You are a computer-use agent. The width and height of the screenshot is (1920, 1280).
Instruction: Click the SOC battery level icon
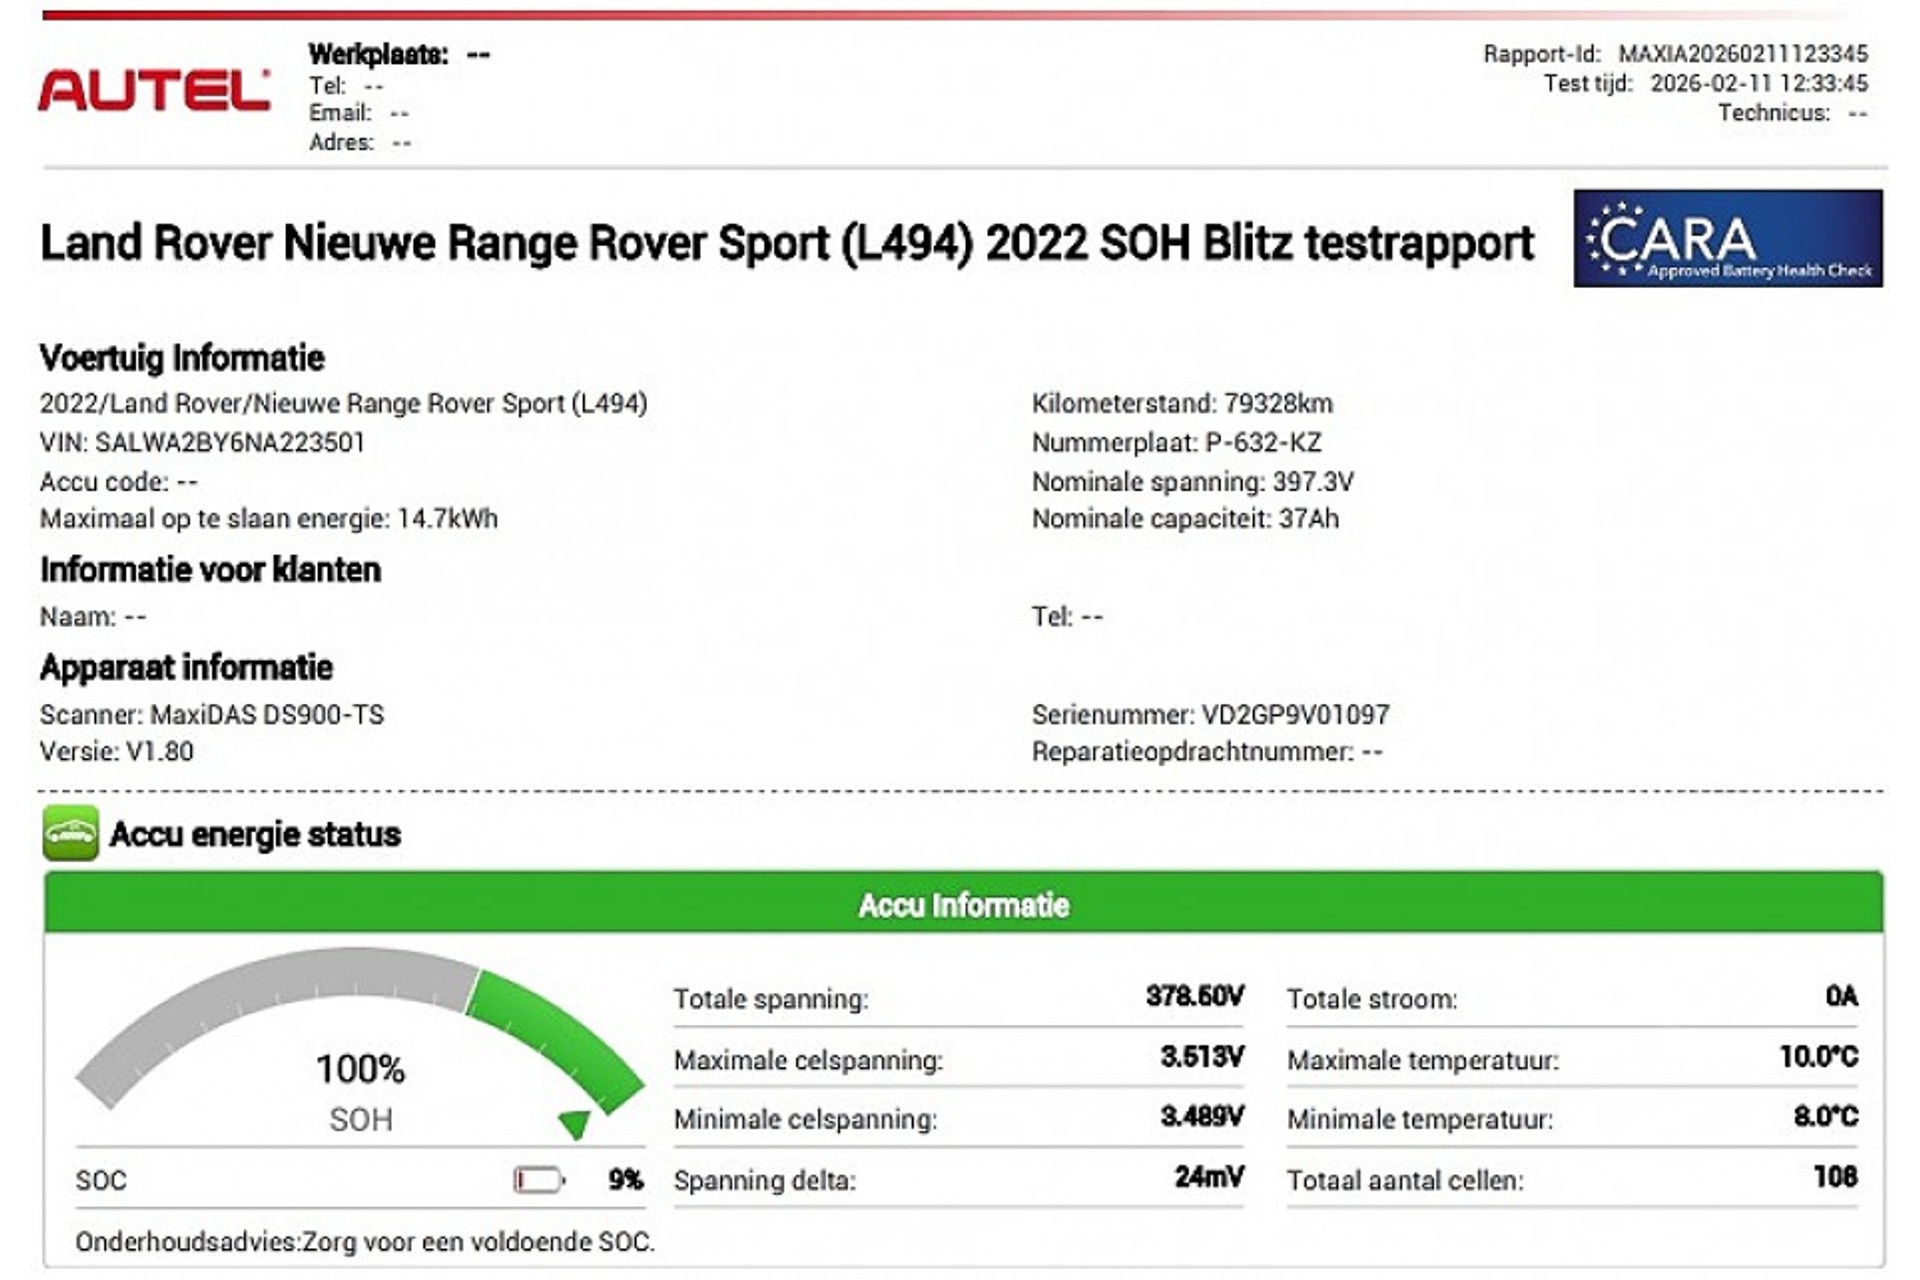[x=539, y=1180]
